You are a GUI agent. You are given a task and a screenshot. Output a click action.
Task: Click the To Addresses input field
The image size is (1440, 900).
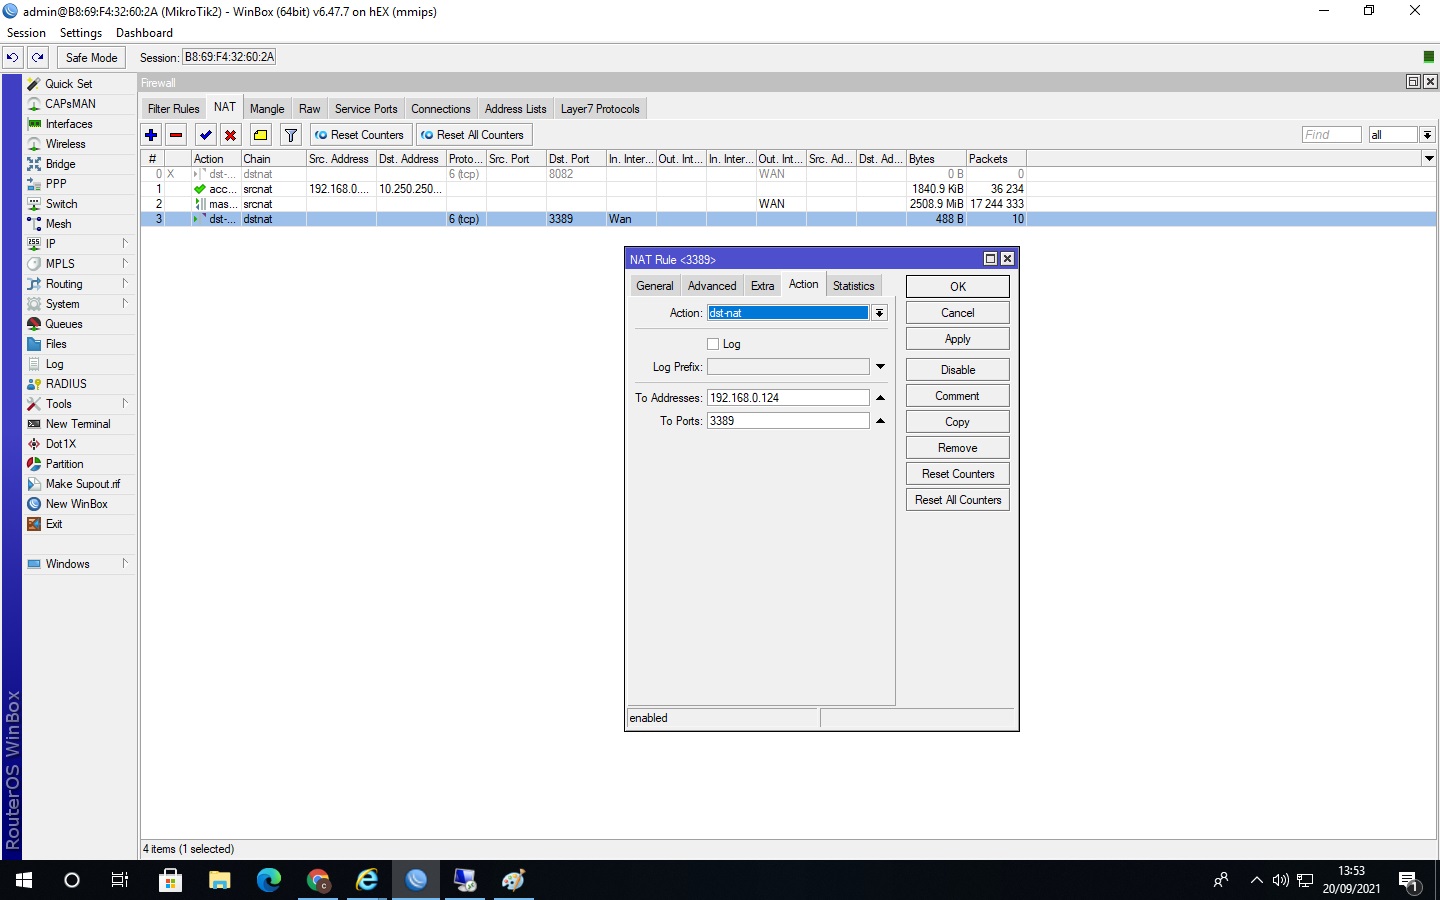pyautogui.click(x=788, y=398)
